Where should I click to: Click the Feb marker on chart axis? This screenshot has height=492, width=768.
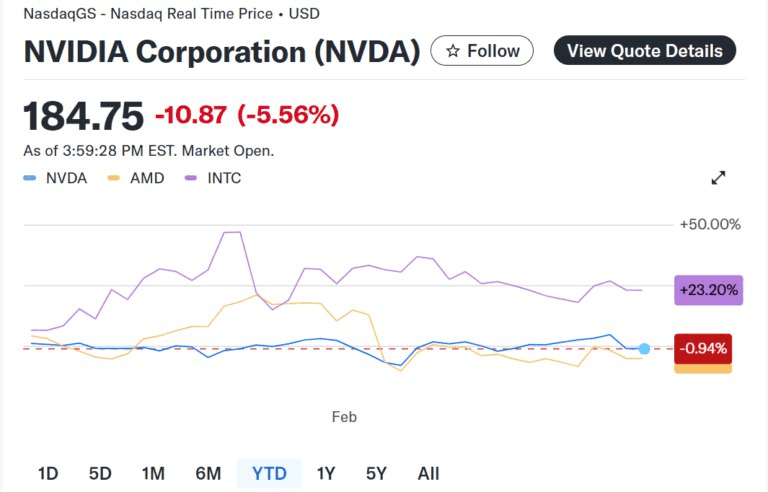(344, 417)
